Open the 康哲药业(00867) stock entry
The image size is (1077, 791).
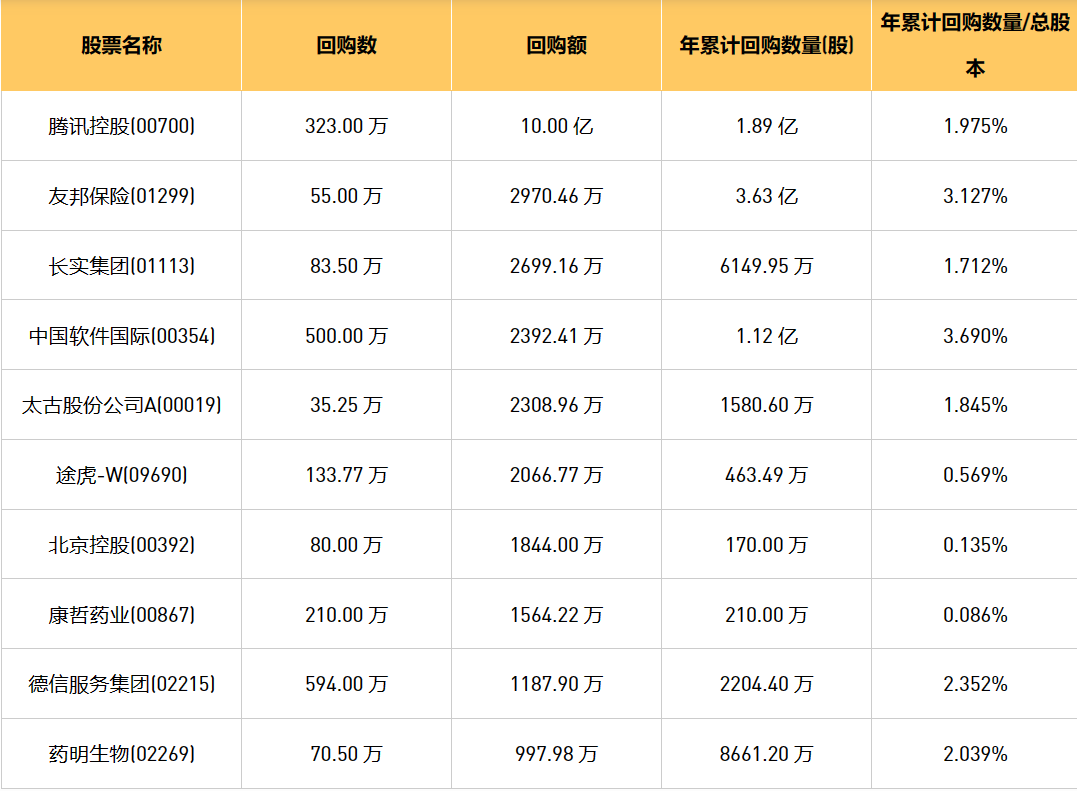[x=121, y=615]
